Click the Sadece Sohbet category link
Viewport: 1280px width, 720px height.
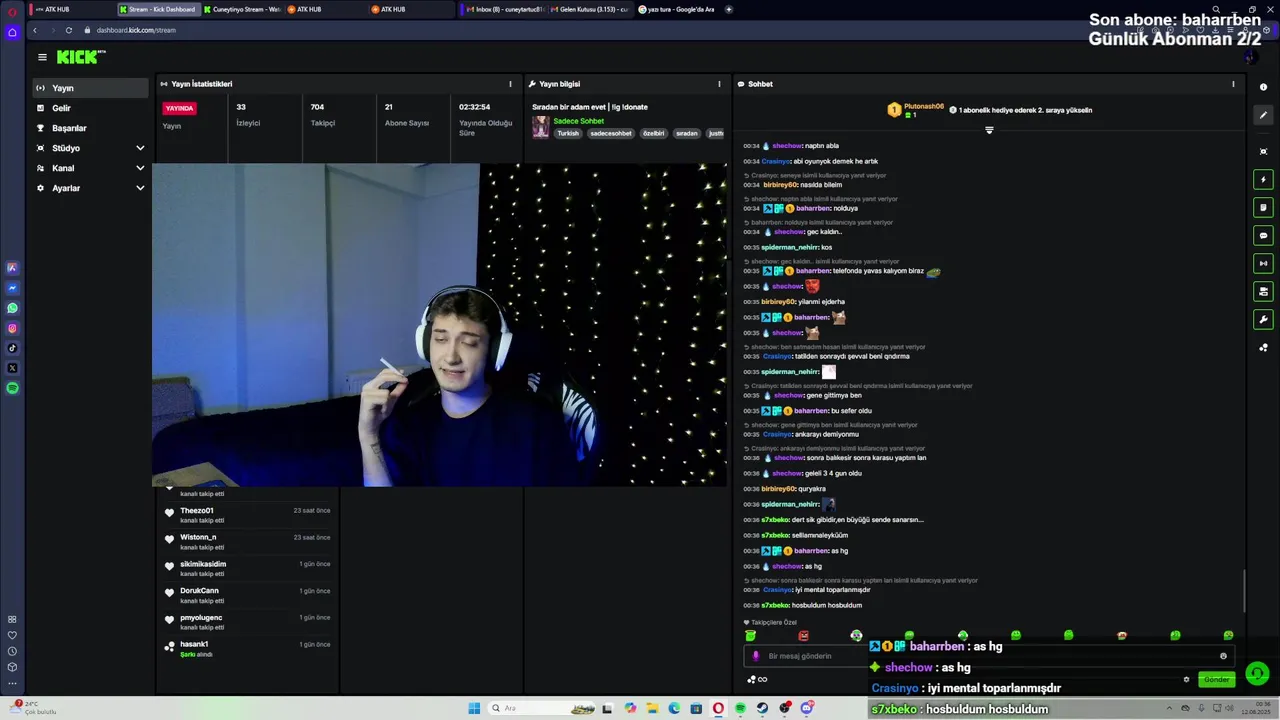[x=578, y=121]
